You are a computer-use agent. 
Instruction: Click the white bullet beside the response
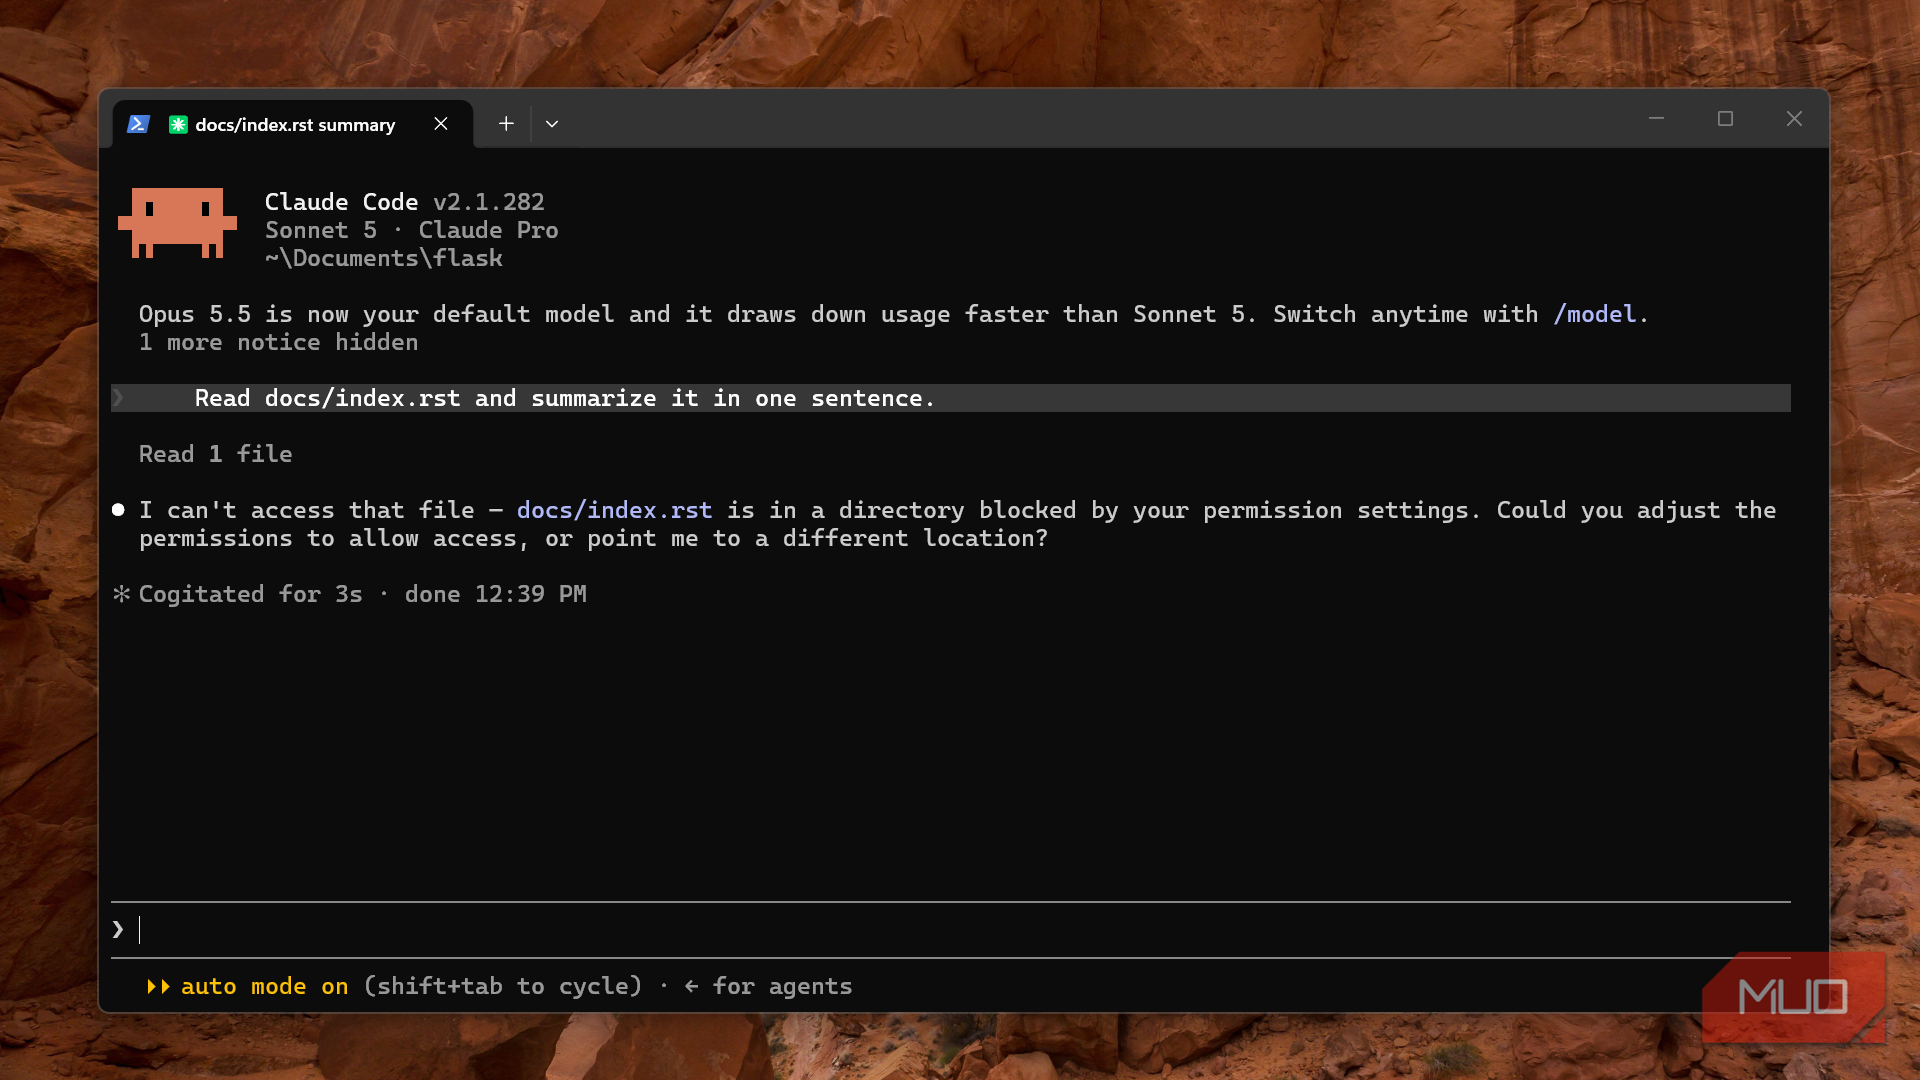pos(118,510)
